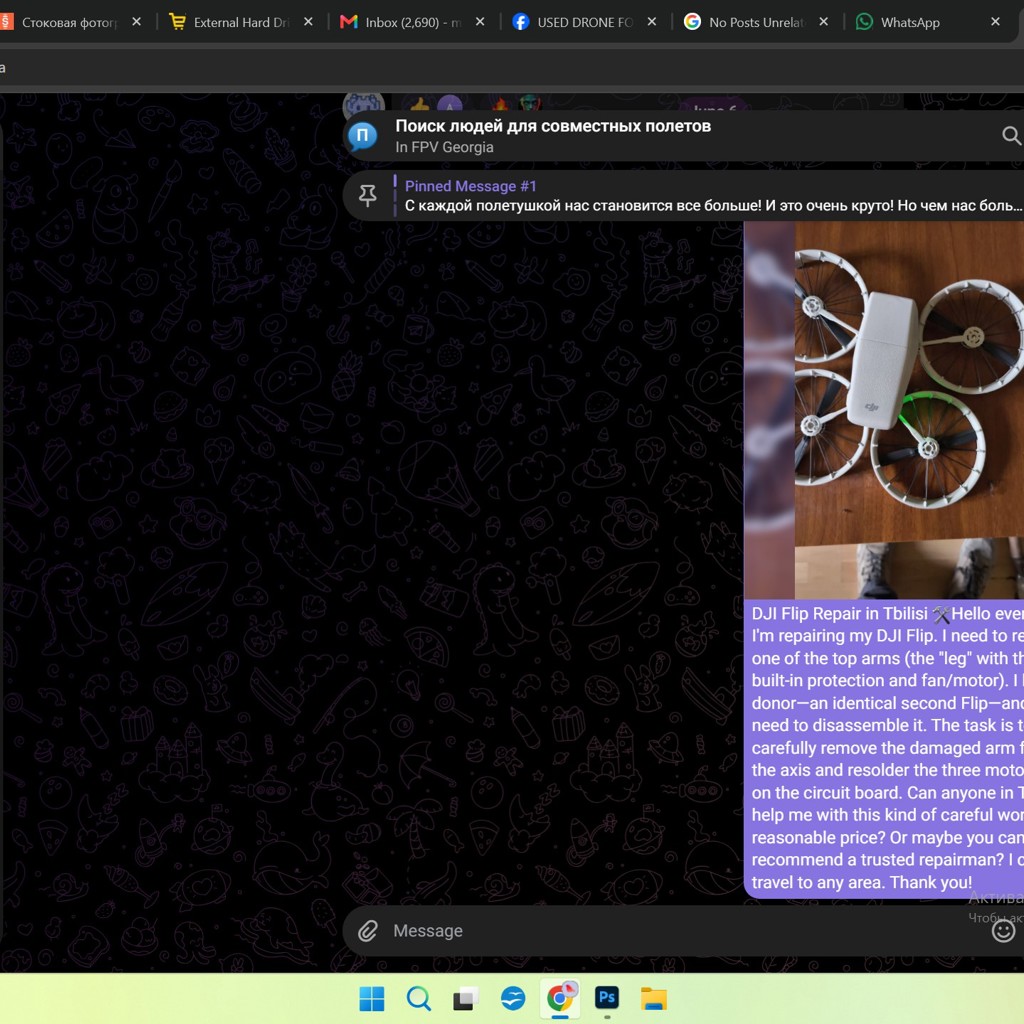The image size is (1024, 1024).
Task: Open the lower photo showing shoes
Action: 909,571
